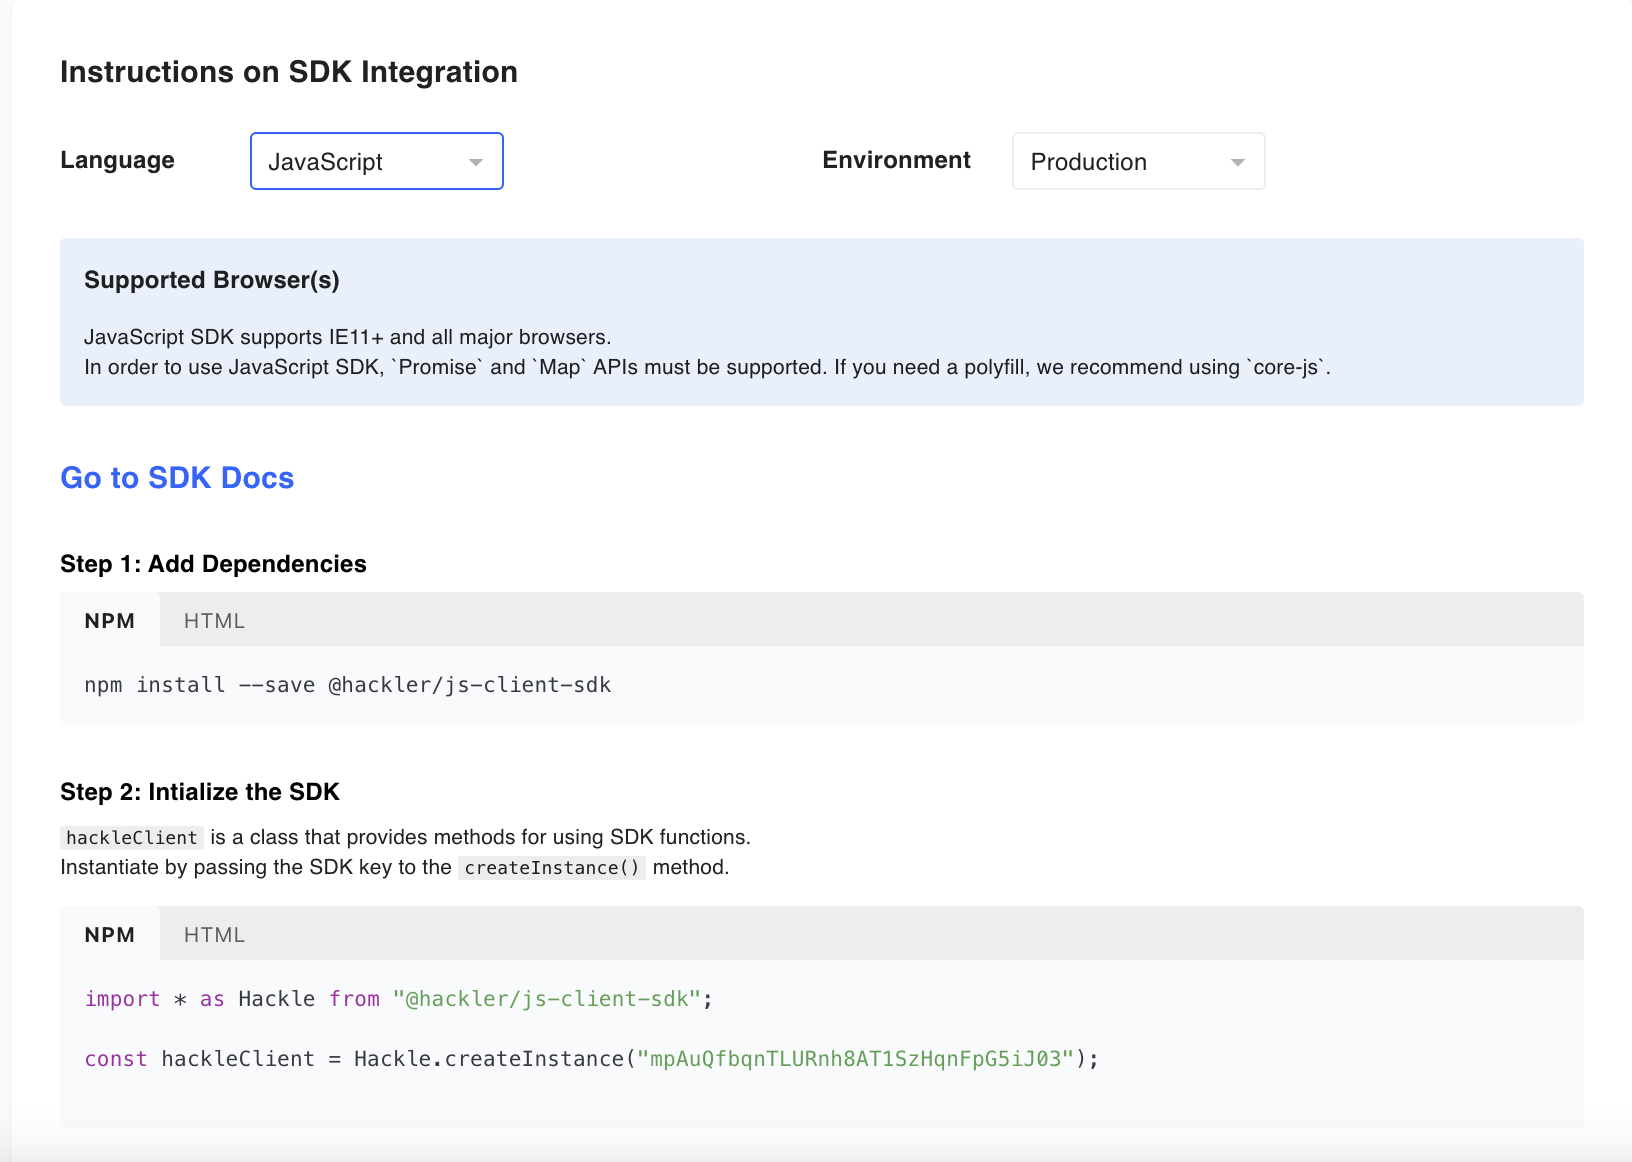The height and width of the screenshot is (1162, 1632).
Task: Click the Environment field label
Action: coord(896,160)
